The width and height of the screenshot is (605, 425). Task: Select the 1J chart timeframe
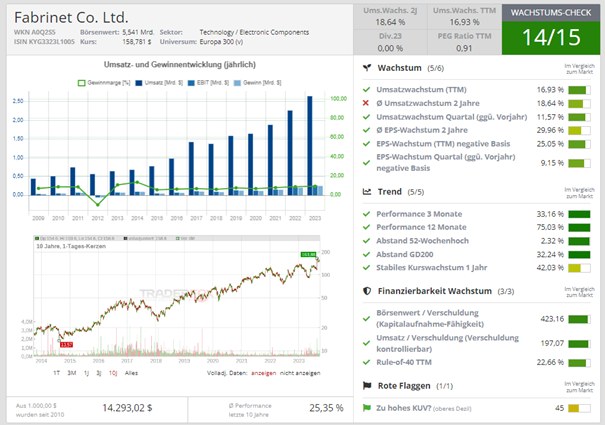(x=86, y=373)
